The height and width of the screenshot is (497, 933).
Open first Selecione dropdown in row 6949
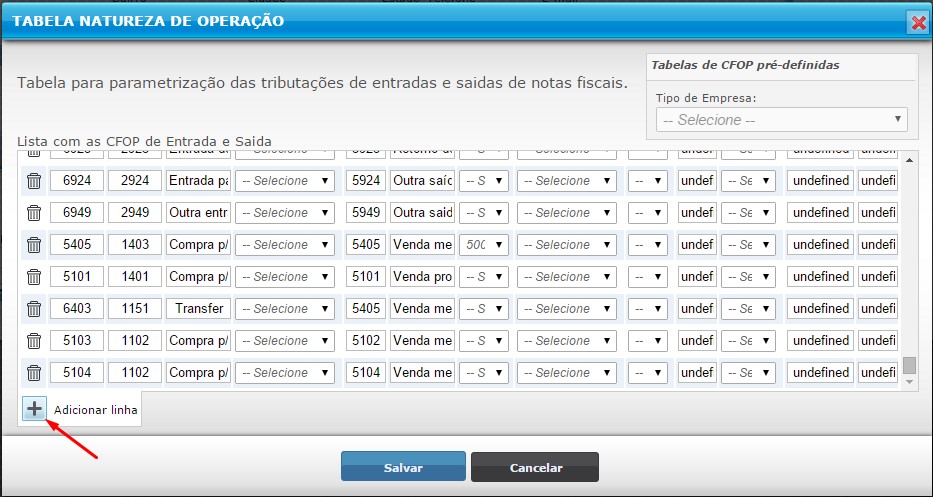pos(285,212)
